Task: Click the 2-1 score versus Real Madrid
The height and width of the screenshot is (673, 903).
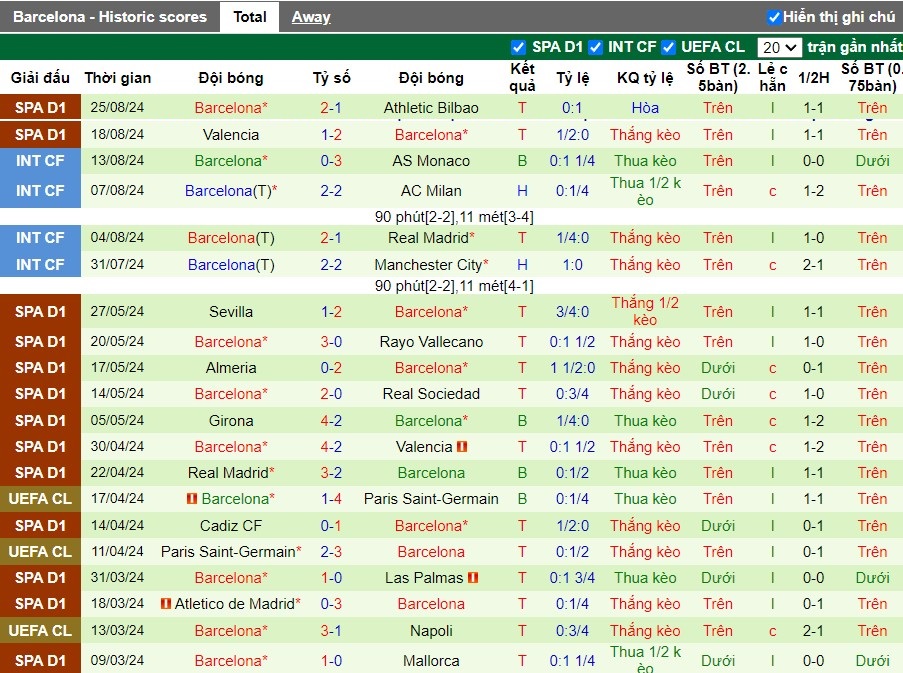Action: click(331, 238)
